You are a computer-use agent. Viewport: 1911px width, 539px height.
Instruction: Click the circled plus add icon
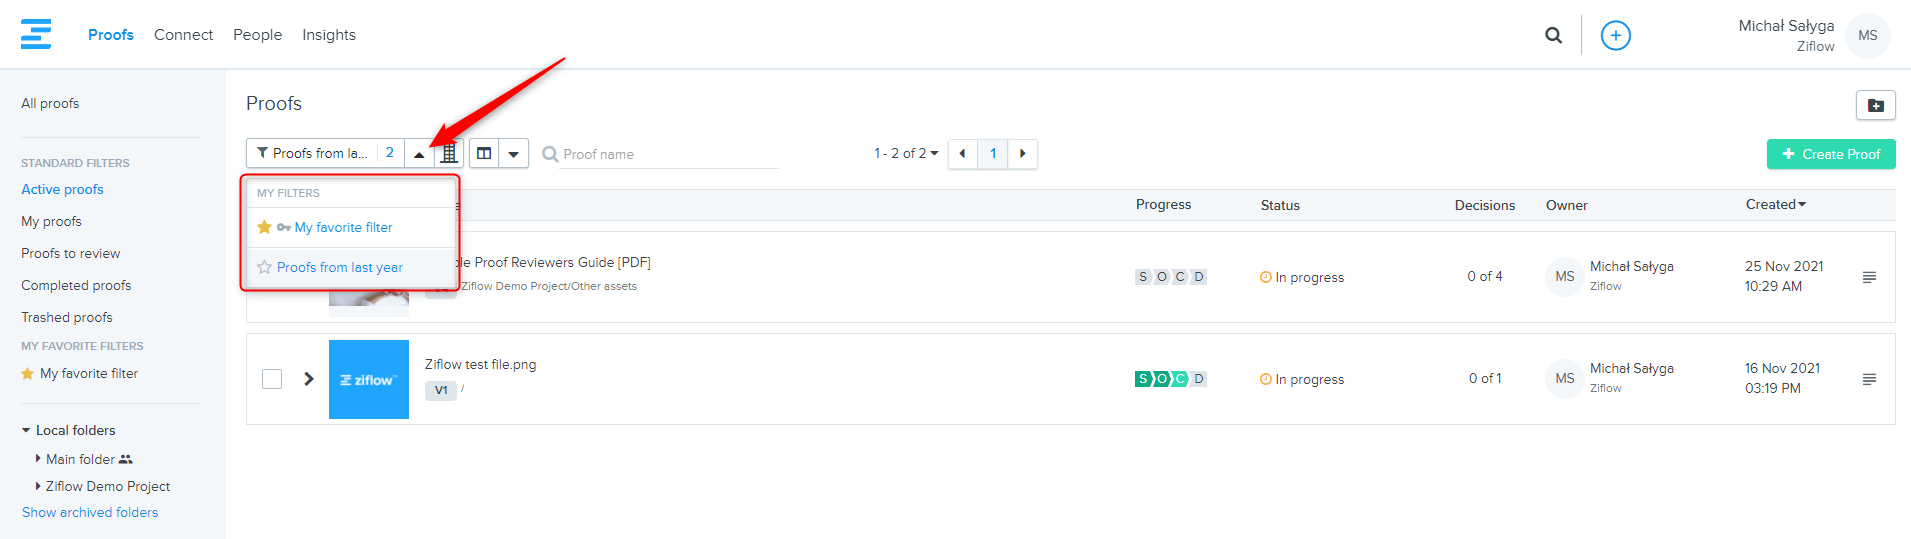tap(1615, 35)
